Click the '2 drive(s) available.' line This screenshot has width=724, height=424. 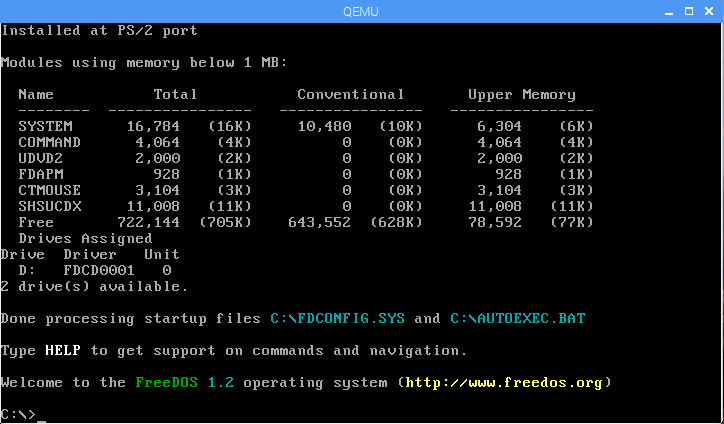(x=95, y=287)
